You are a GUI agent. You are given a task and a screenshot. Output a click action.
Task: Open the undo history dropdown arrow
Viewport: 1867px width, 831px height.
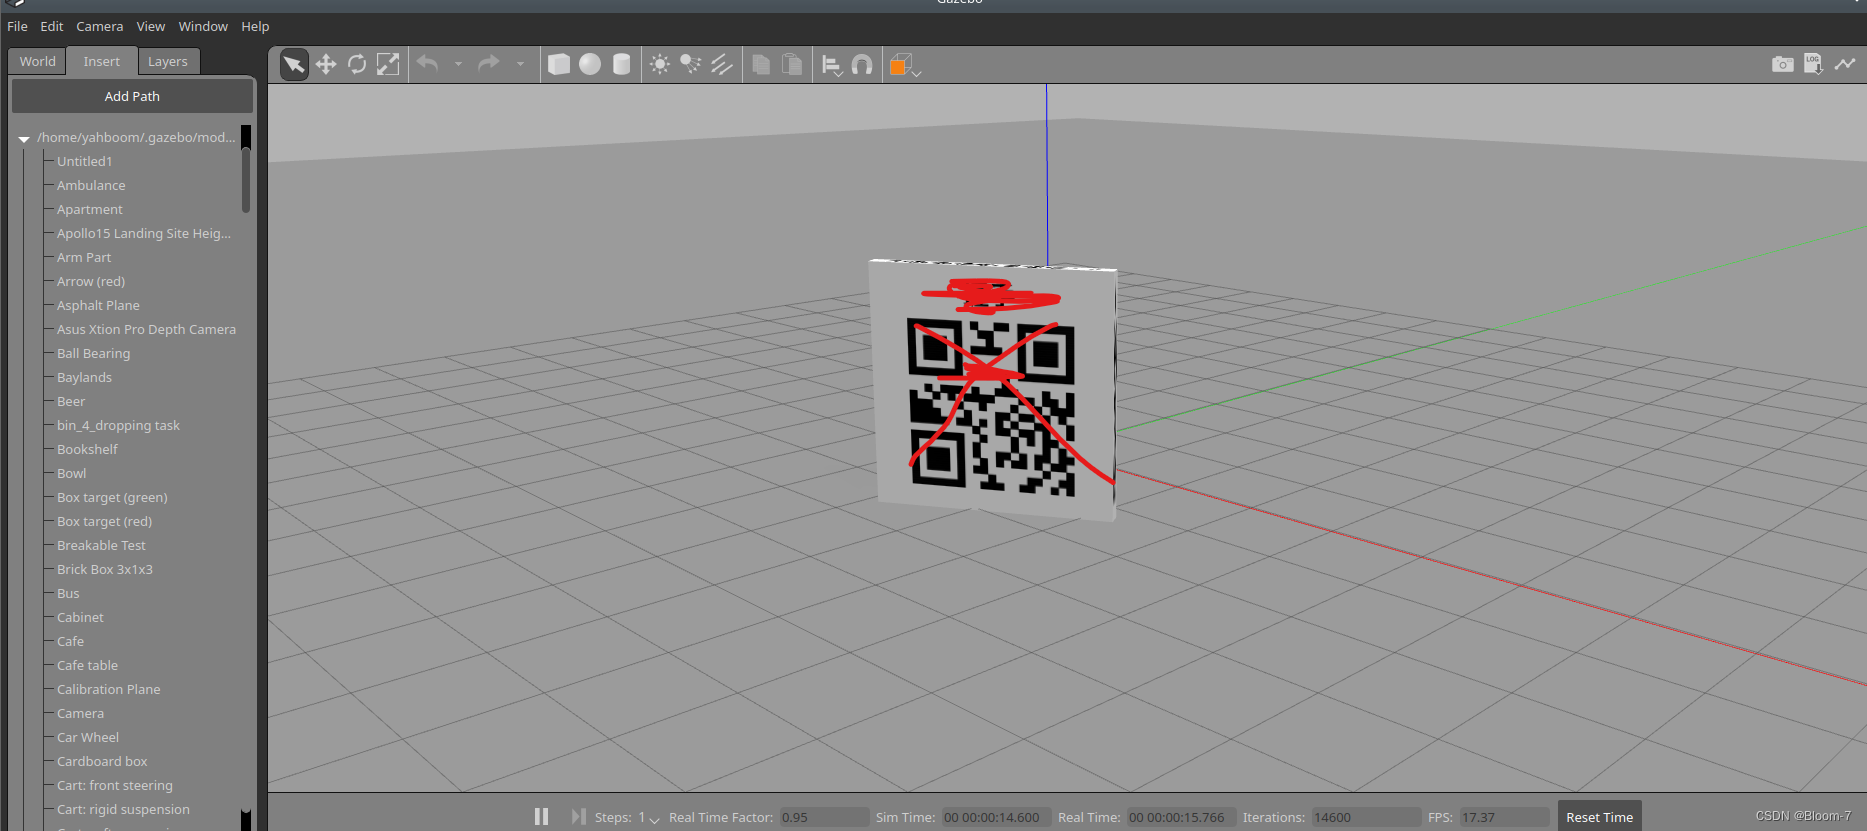click(458, 65)
